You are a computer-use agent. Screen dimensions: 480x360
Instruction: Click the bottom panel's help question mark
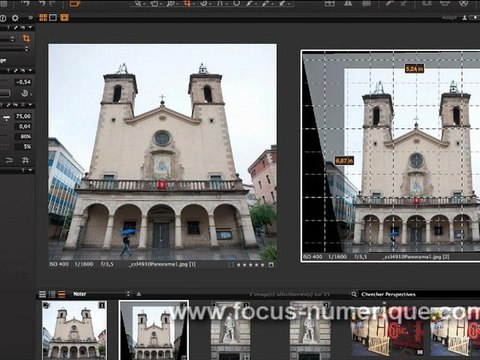point(23,170)
